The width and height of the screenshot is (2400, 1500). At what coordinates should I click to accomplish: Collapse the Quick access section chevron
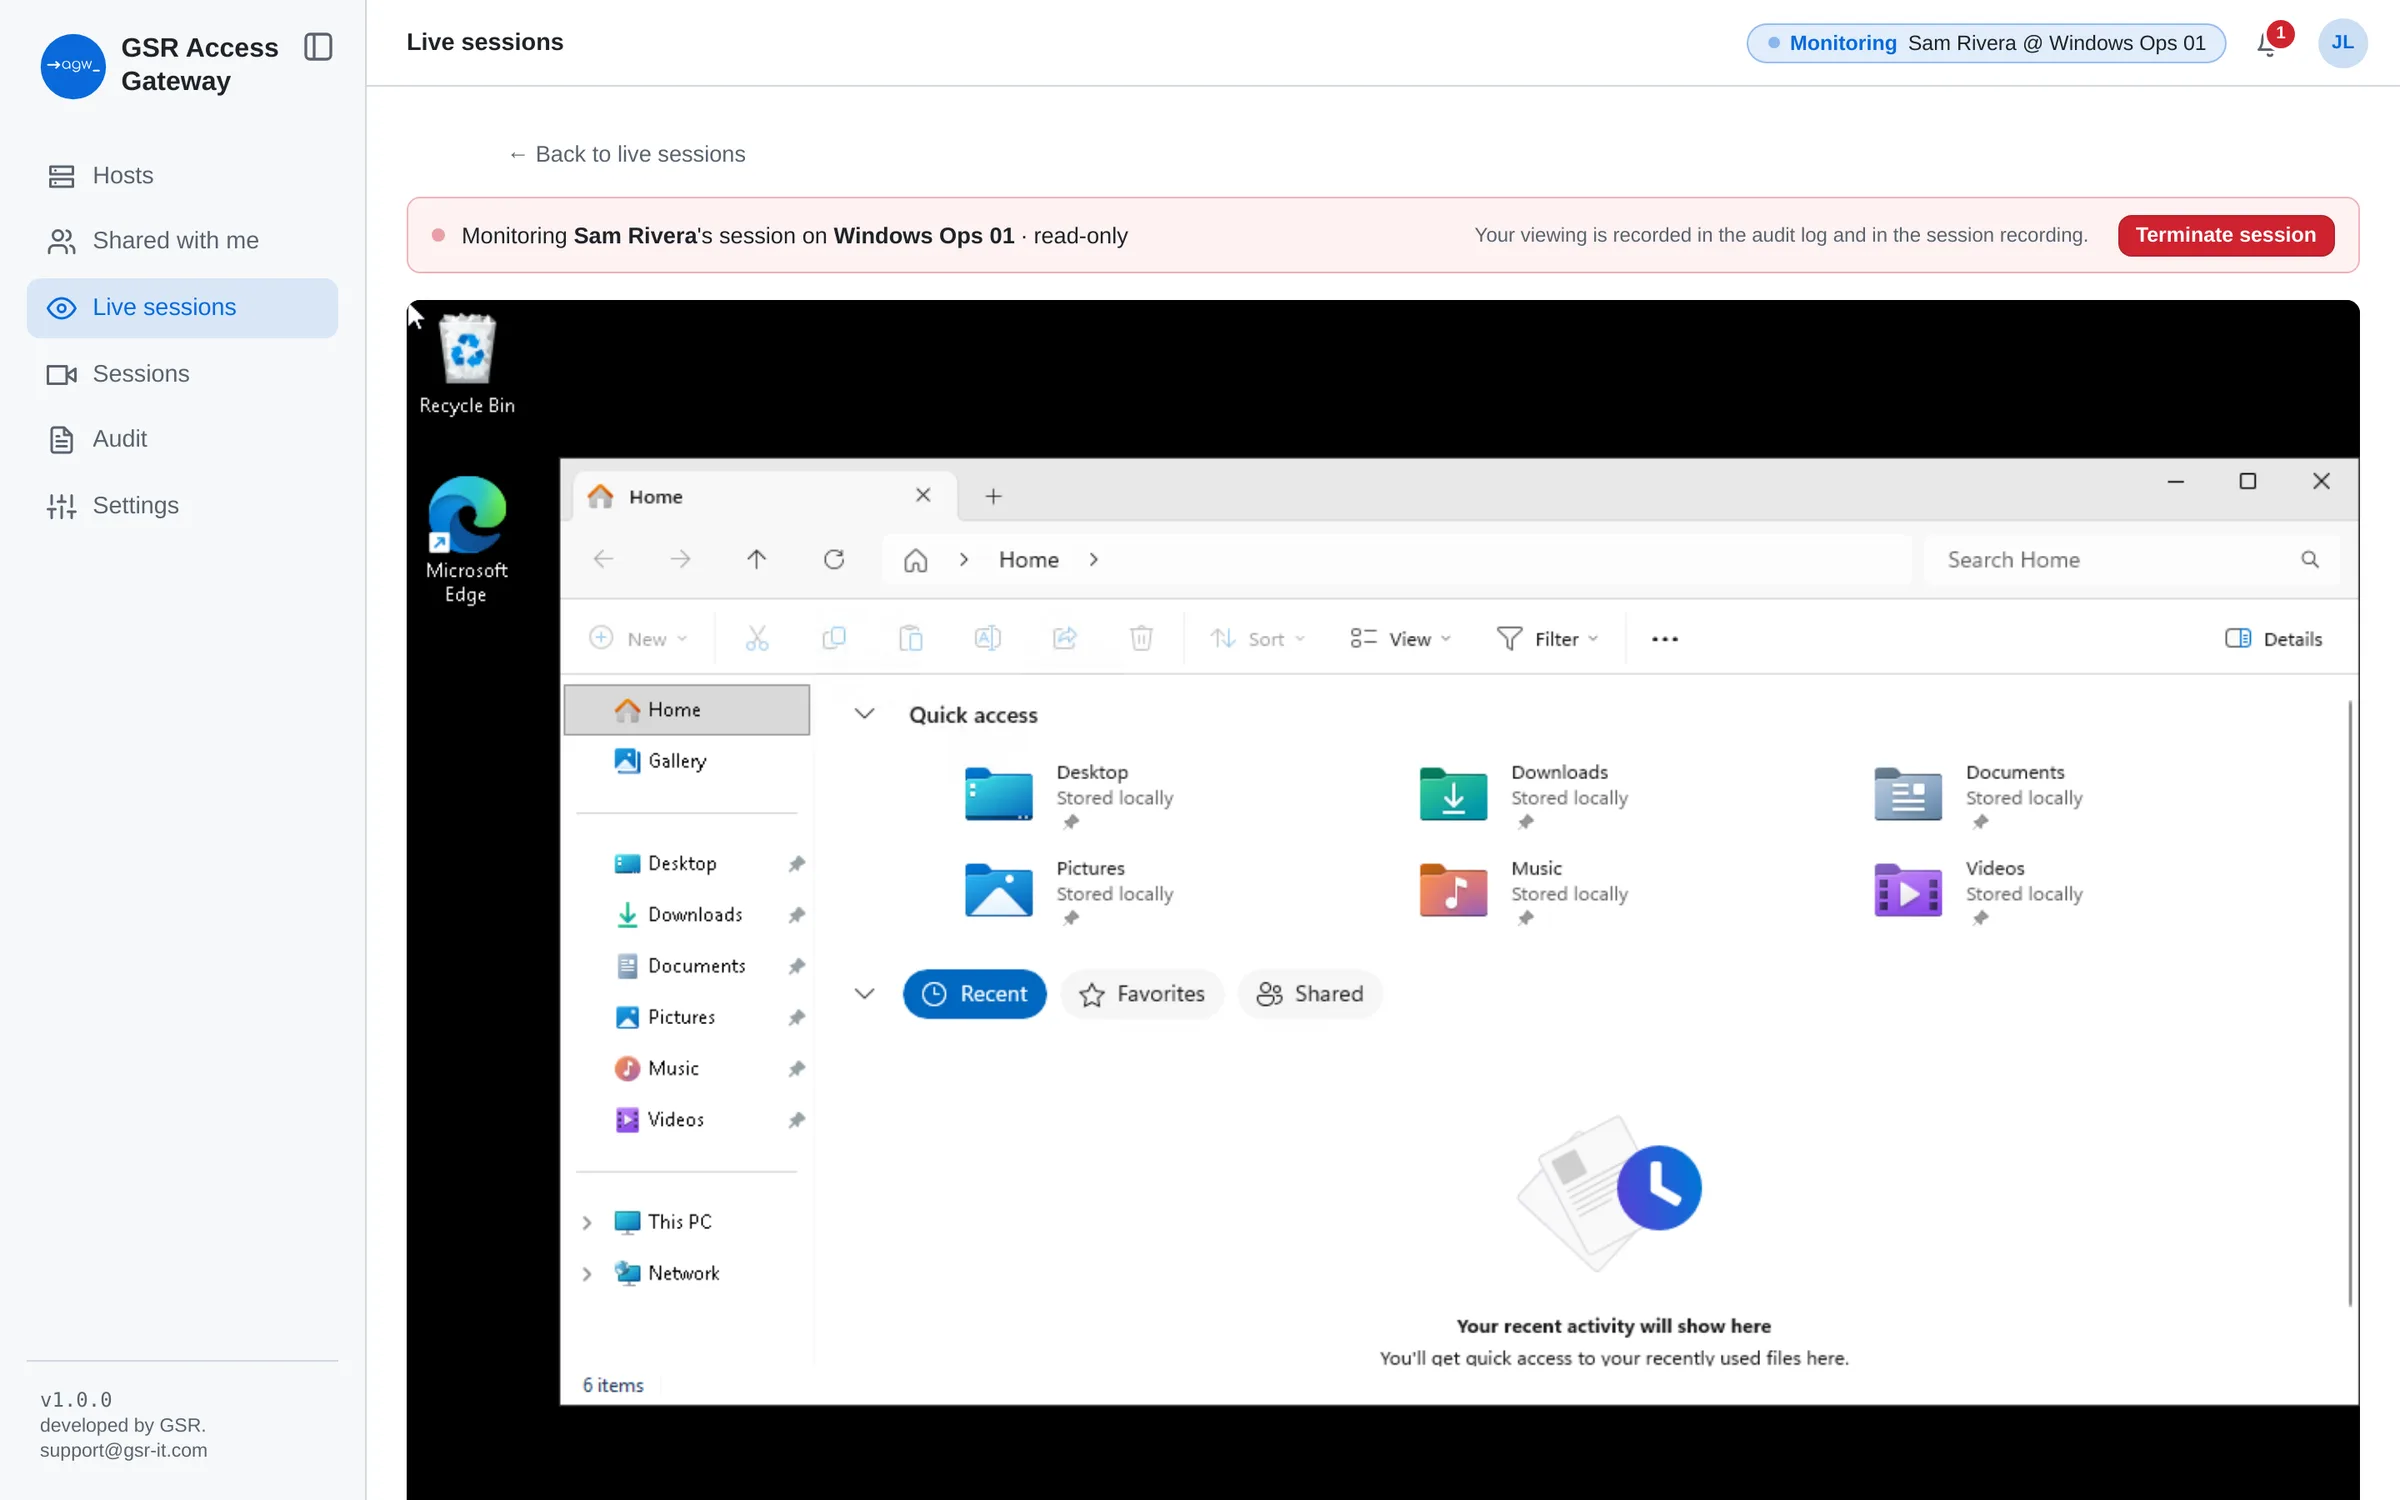coord(864,714)
